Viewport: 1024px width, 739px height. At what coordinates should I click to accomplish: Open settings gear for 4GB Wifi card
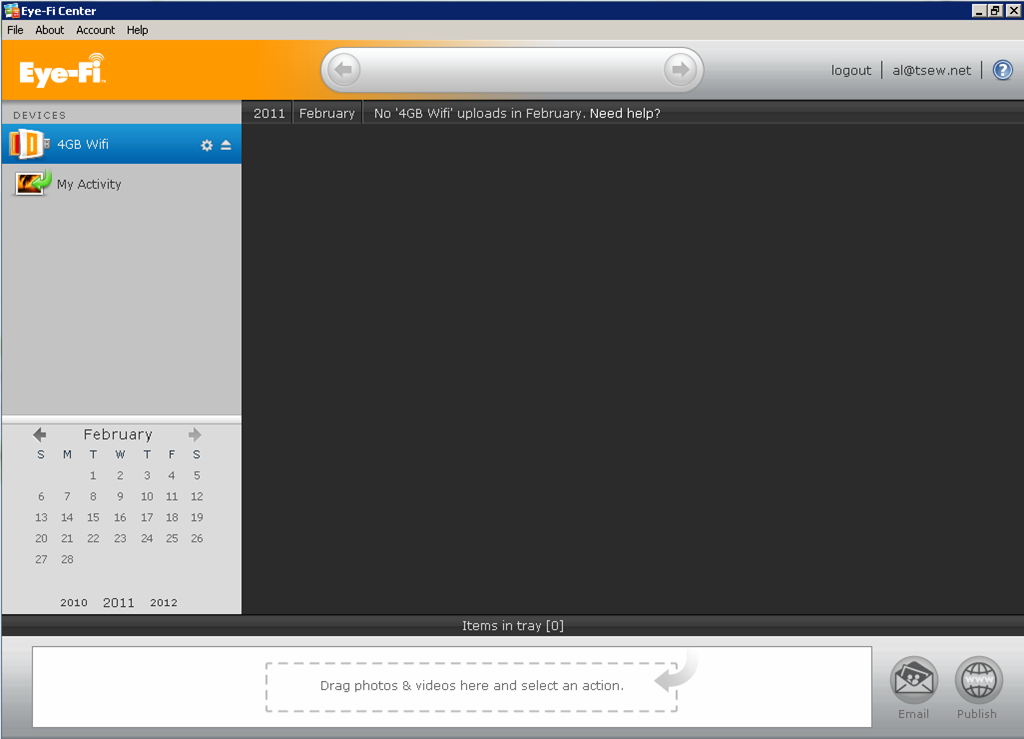pyautogui.click(x=206, y=146)
